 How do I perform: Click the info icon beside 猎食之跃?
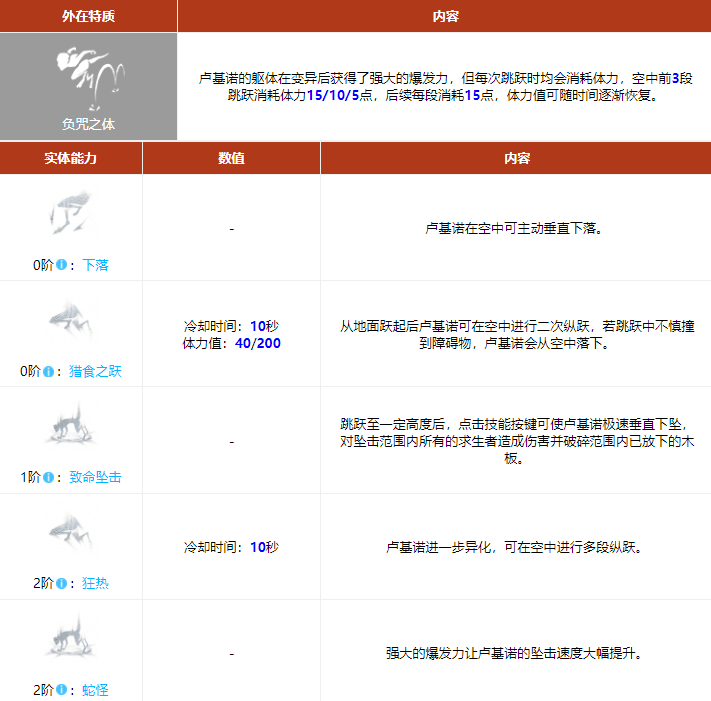[49, 371]
